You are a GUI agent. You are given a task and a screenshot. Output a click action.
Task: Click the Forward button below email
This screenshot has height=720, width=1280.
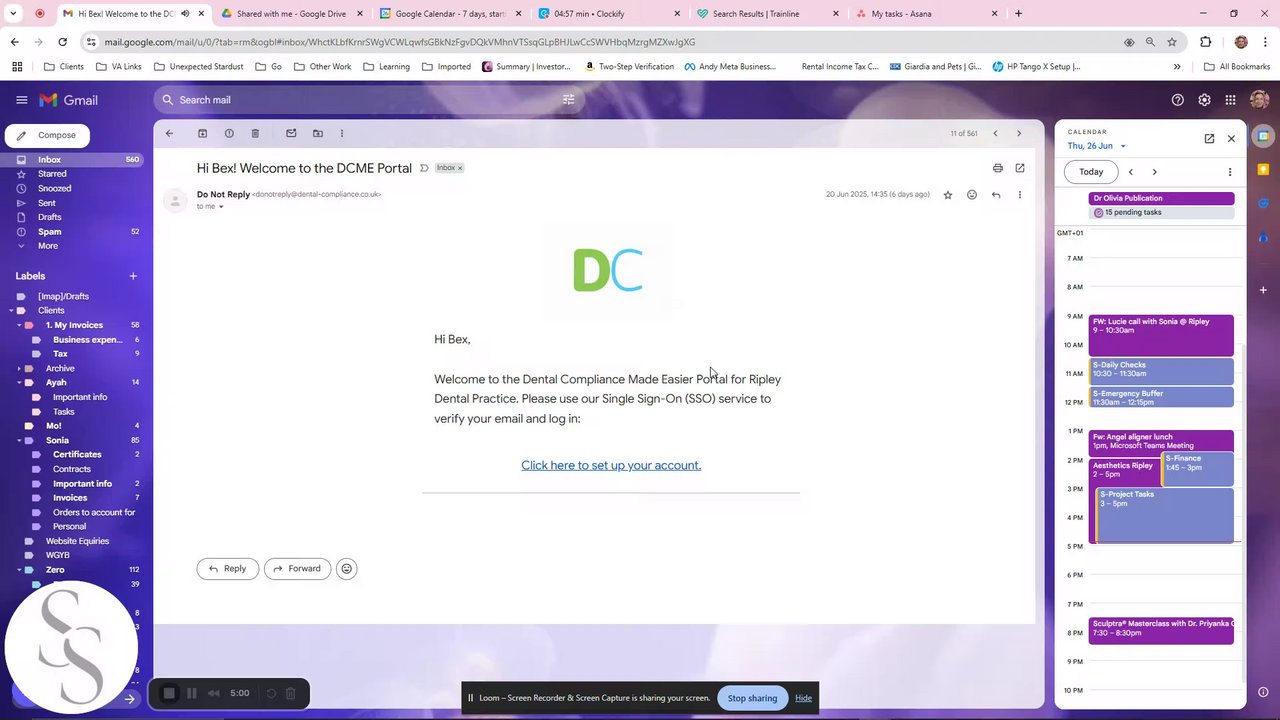[297, 569]
